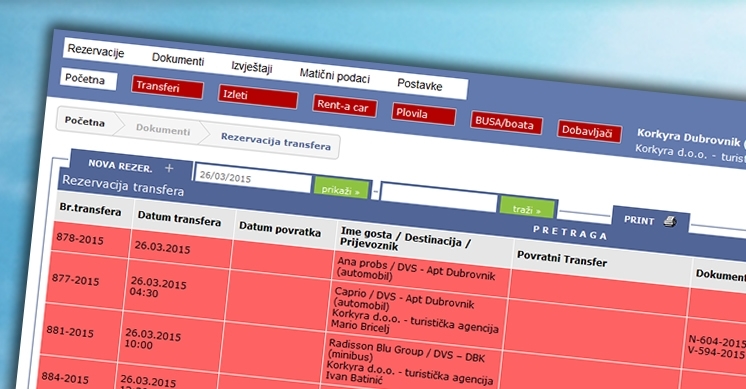Select transfer number 884-2015
This screenshot has height=389, width=746.
pos(65,378)
